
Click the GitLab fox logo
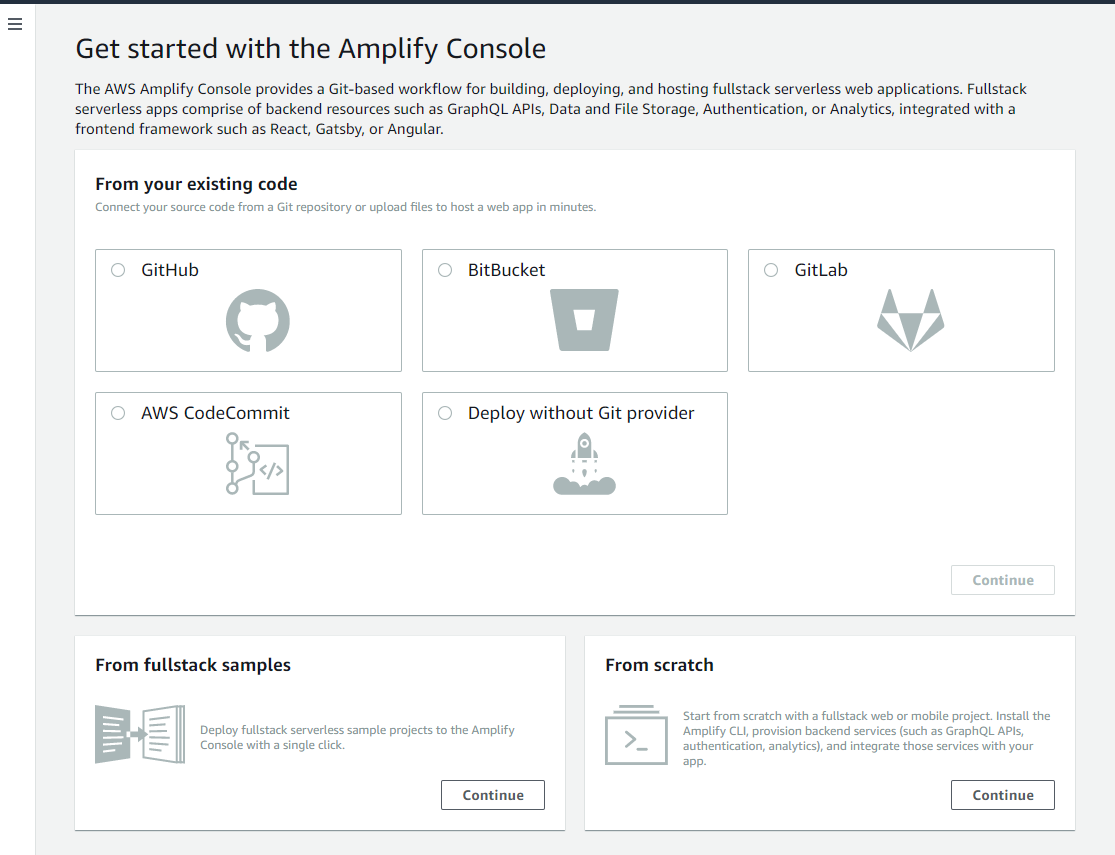coord(910,320)
